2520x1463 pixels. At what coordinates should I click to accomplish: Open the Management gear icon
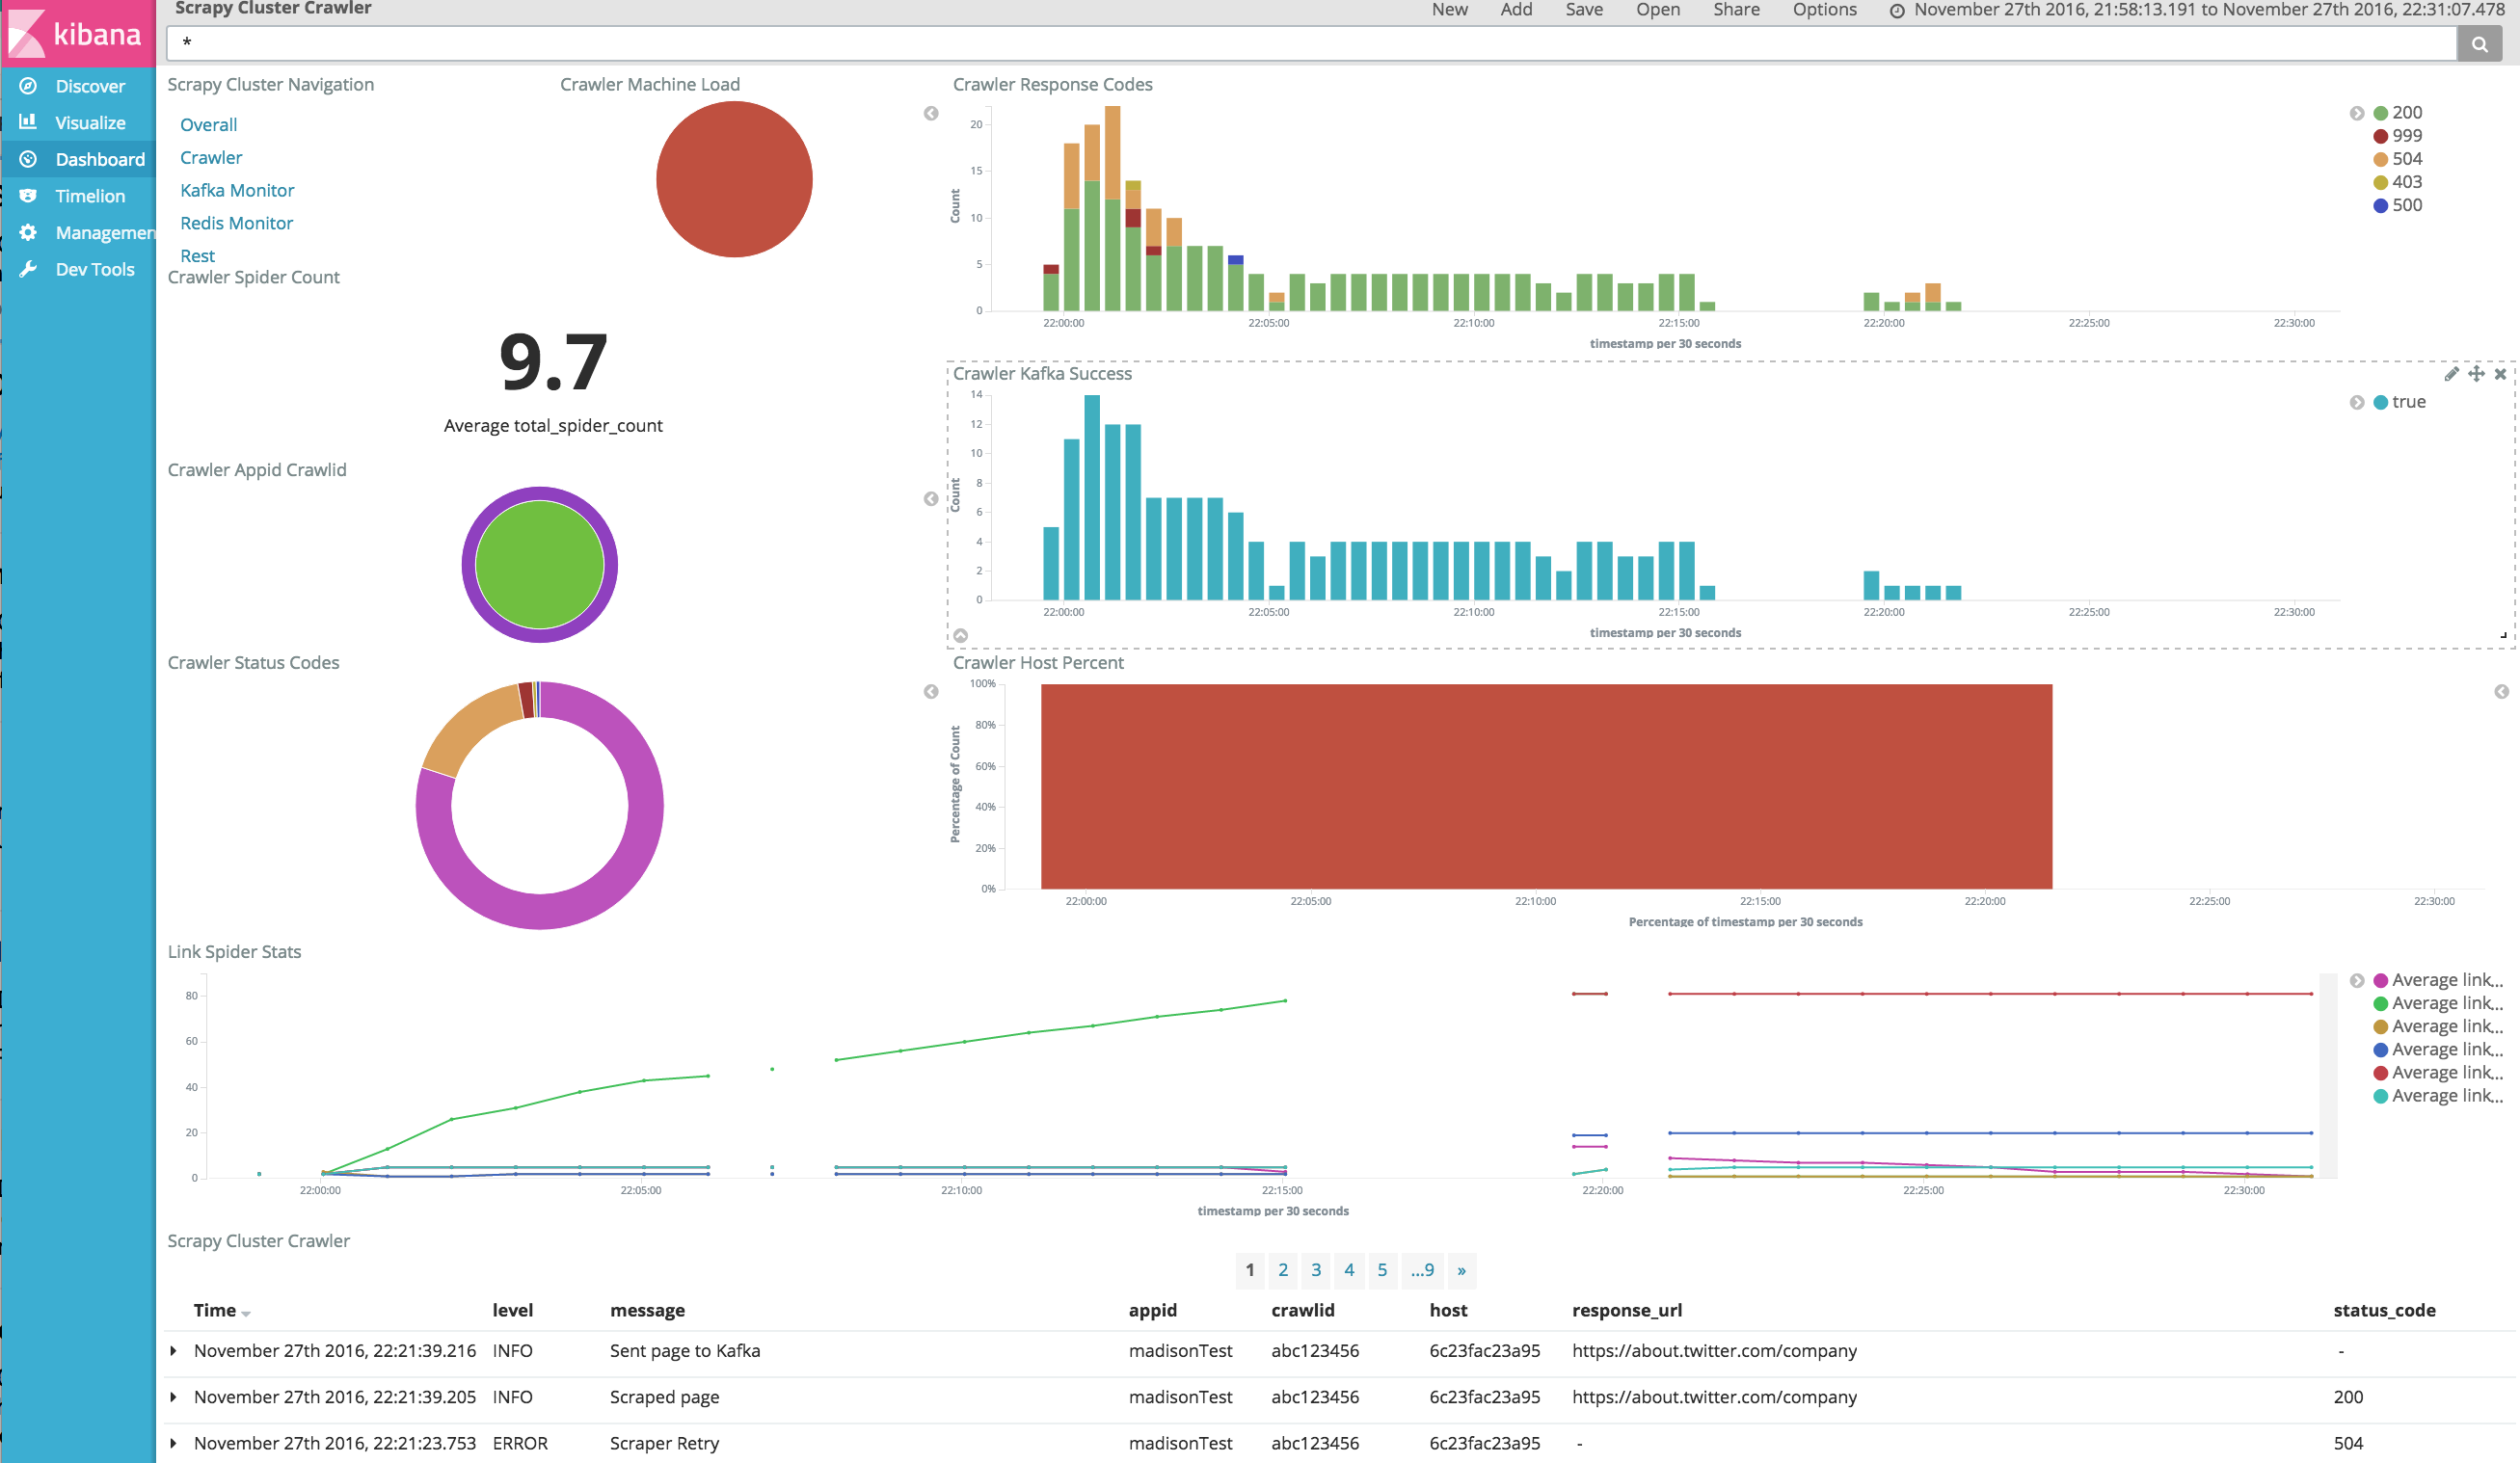click(x=28, y=232)
